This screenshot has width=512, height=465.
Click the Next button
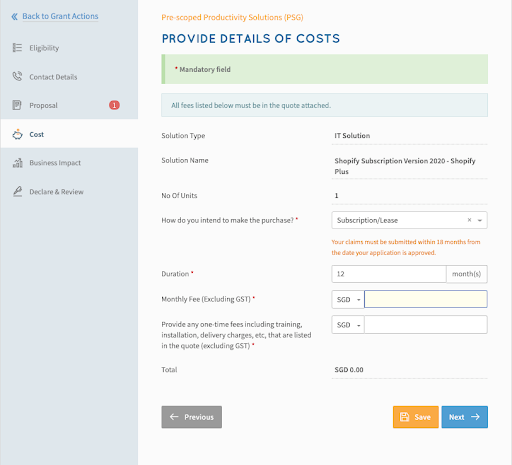click(x=465, y=417)
